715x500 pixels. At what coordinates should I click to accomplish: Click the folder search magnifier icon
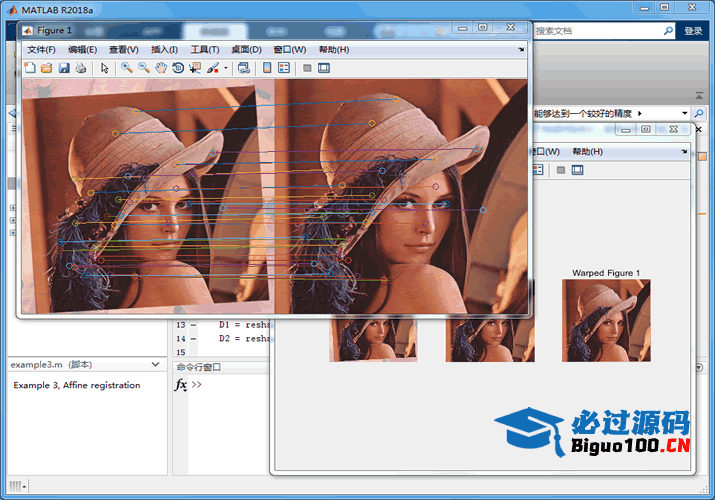tap(699, 113)
